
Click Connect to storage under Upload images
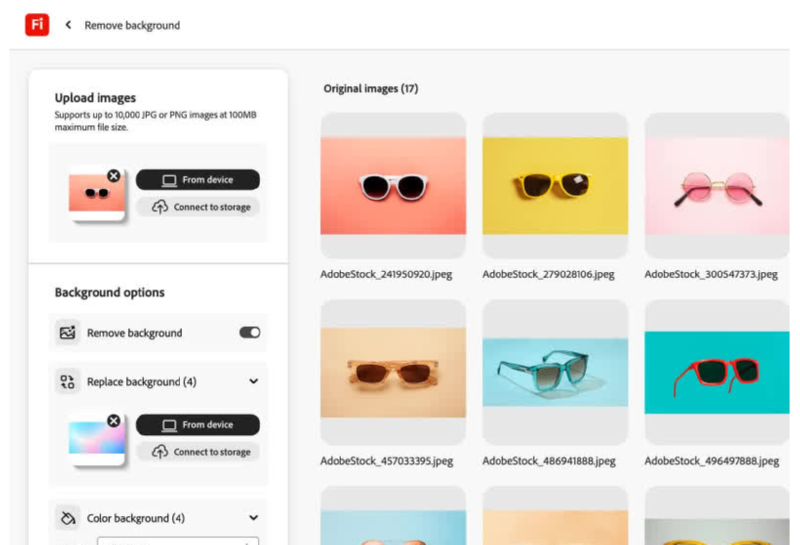[198, 207]
